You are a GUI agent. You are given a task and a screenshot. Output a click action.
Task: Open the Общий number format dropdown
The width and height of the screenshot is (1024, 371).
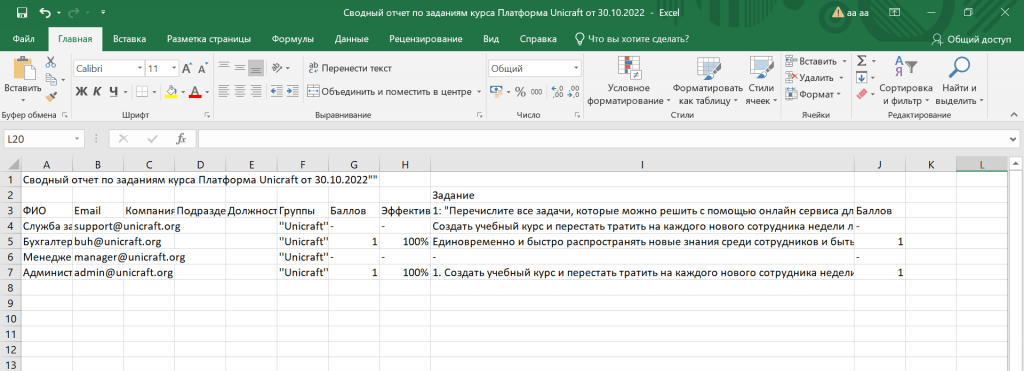click(x=577, y=68)
